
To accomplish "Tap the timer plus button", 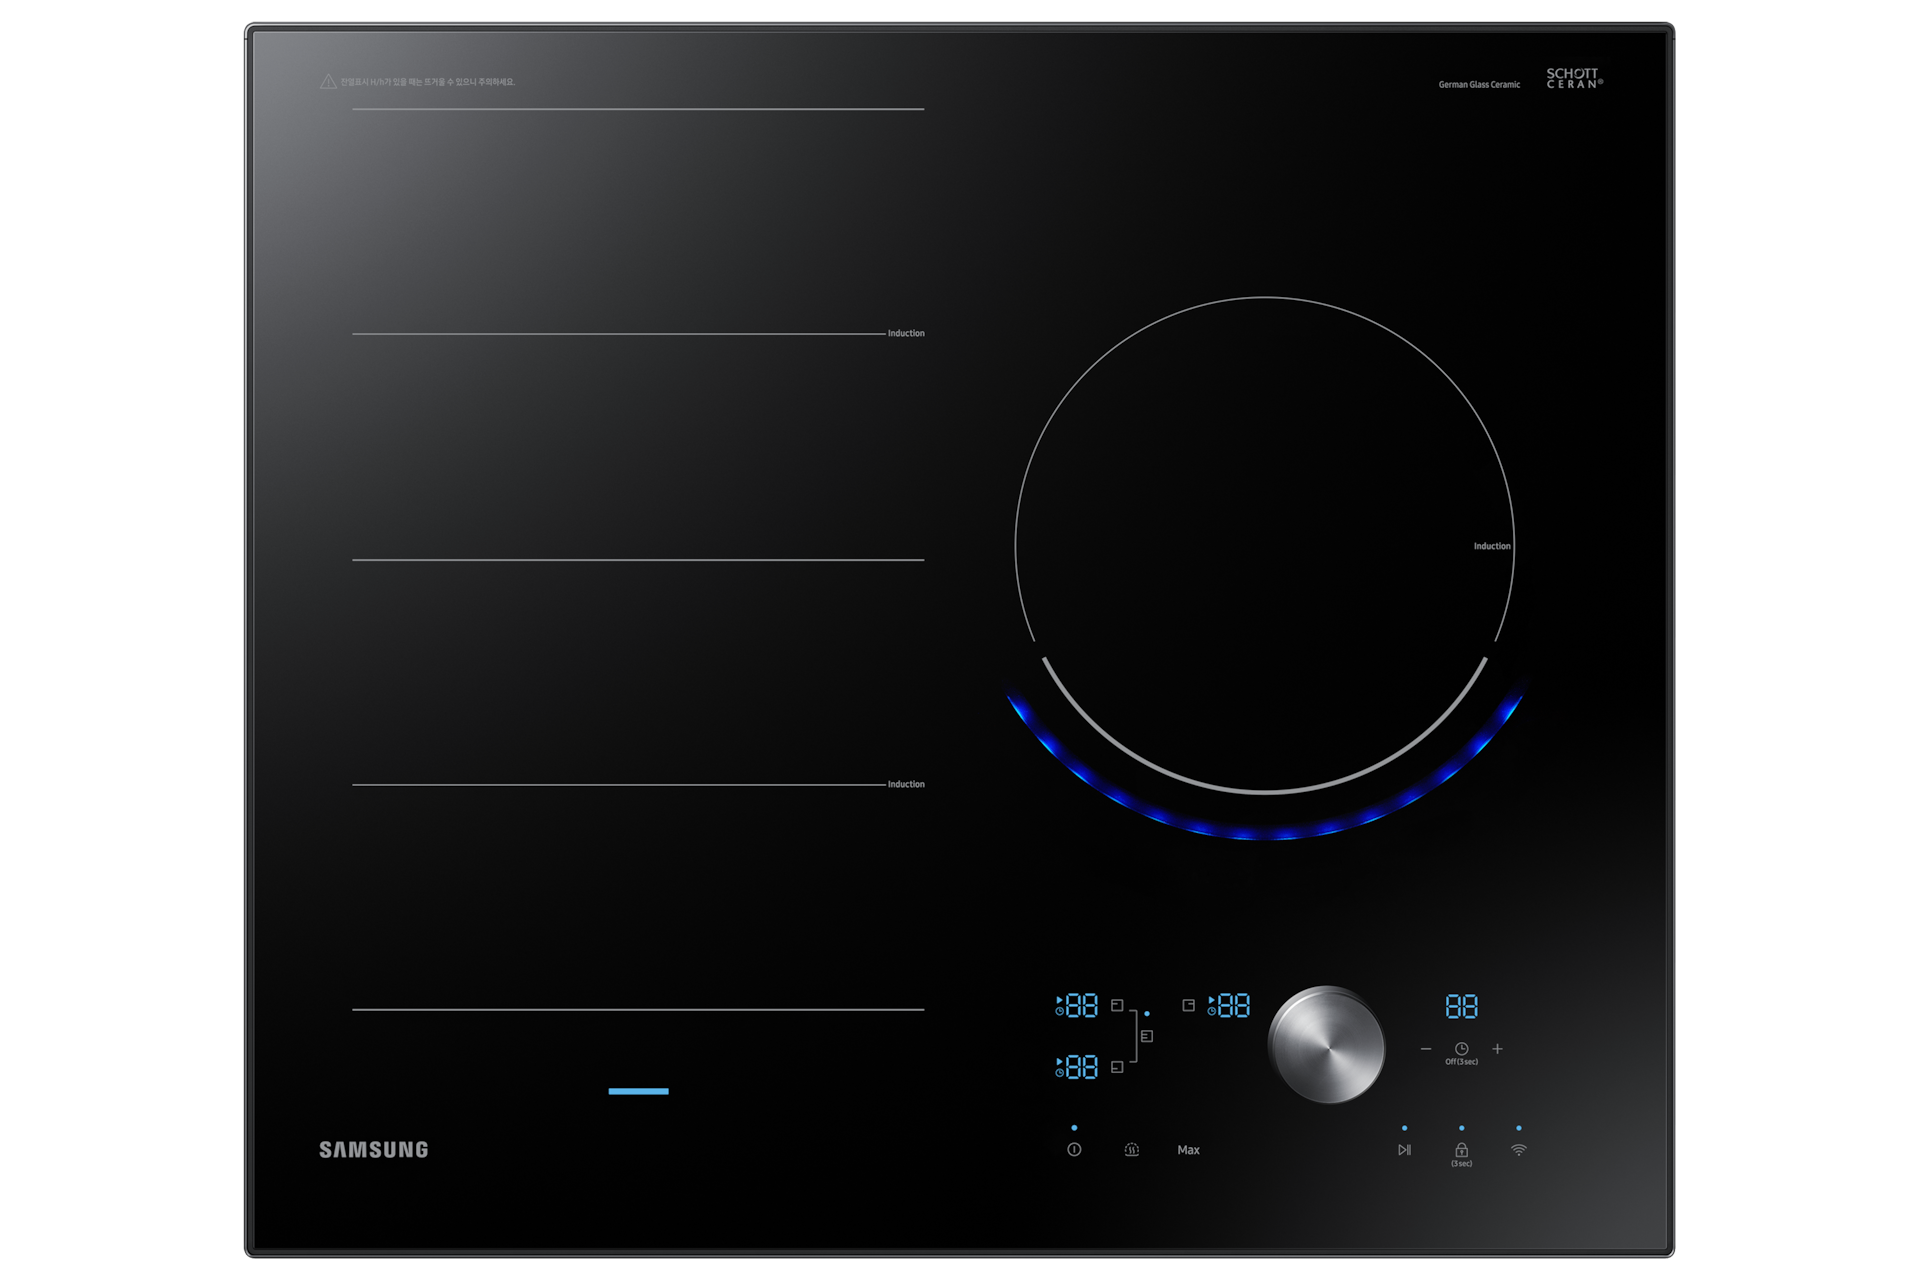I will tap(1497, 1049).
